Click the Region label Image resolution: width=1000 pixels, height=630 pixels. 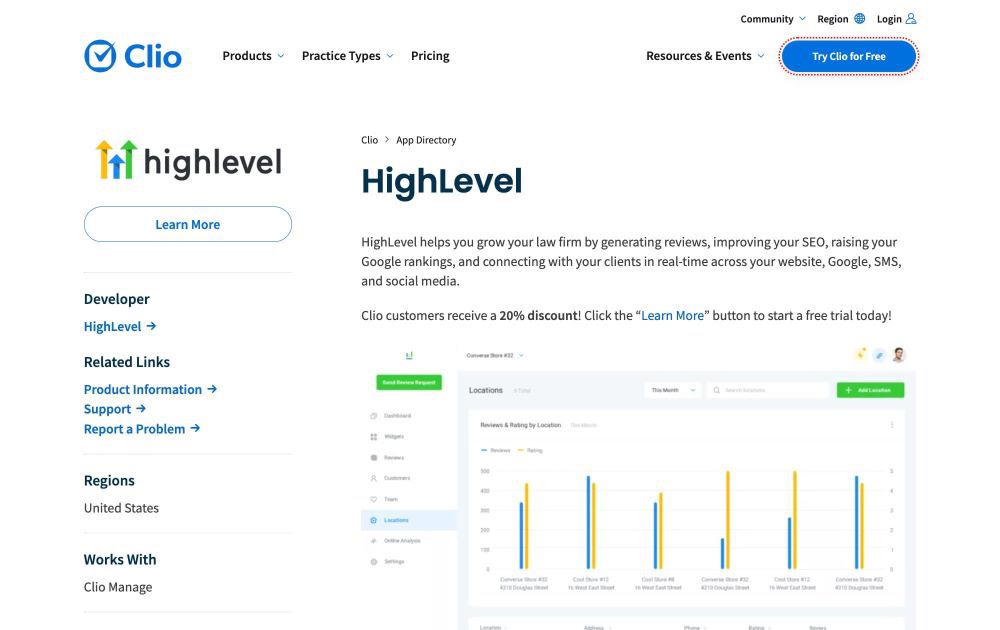pyautogui.click(x=833, y=18)
